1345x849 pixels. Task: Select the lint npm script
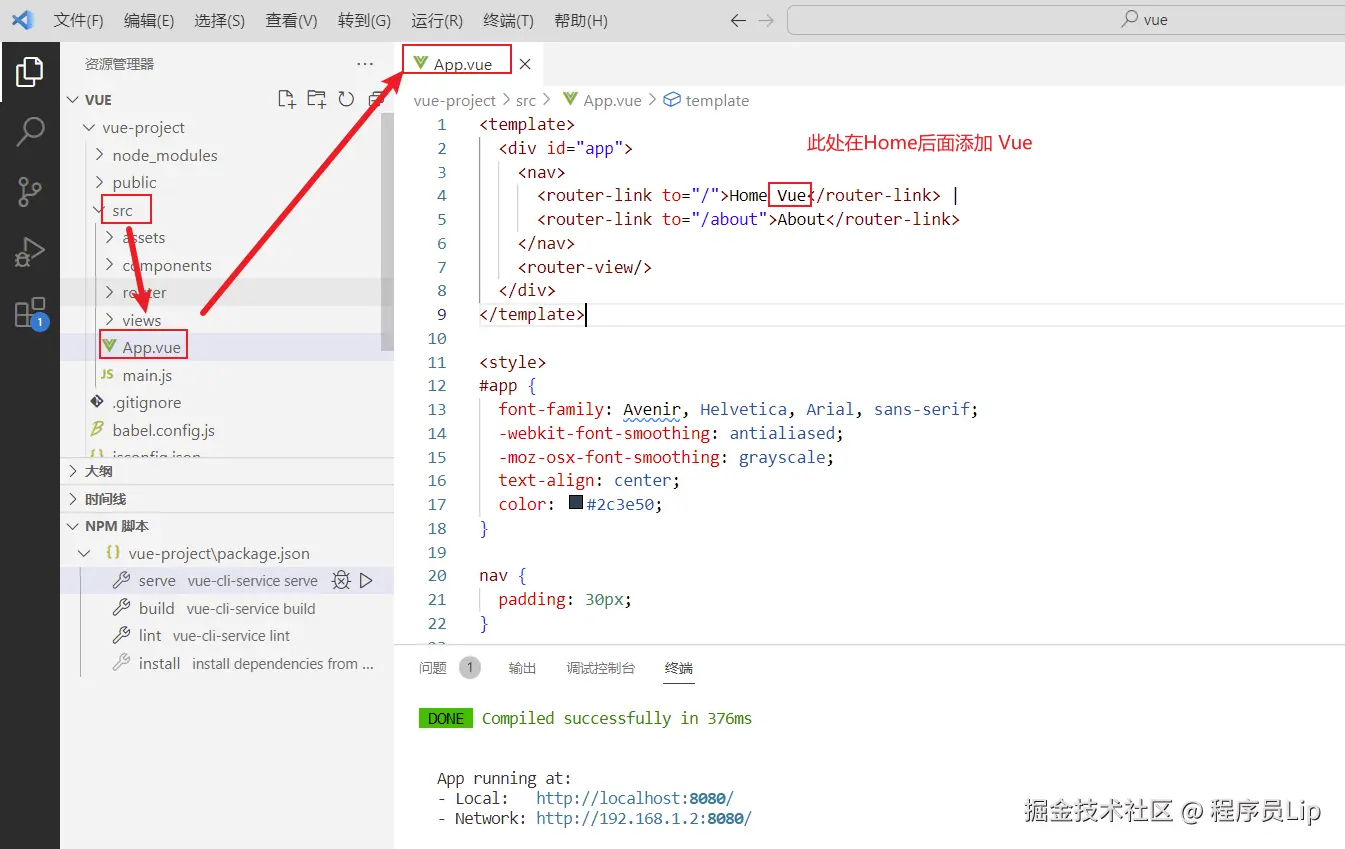(x=227, y=635)
